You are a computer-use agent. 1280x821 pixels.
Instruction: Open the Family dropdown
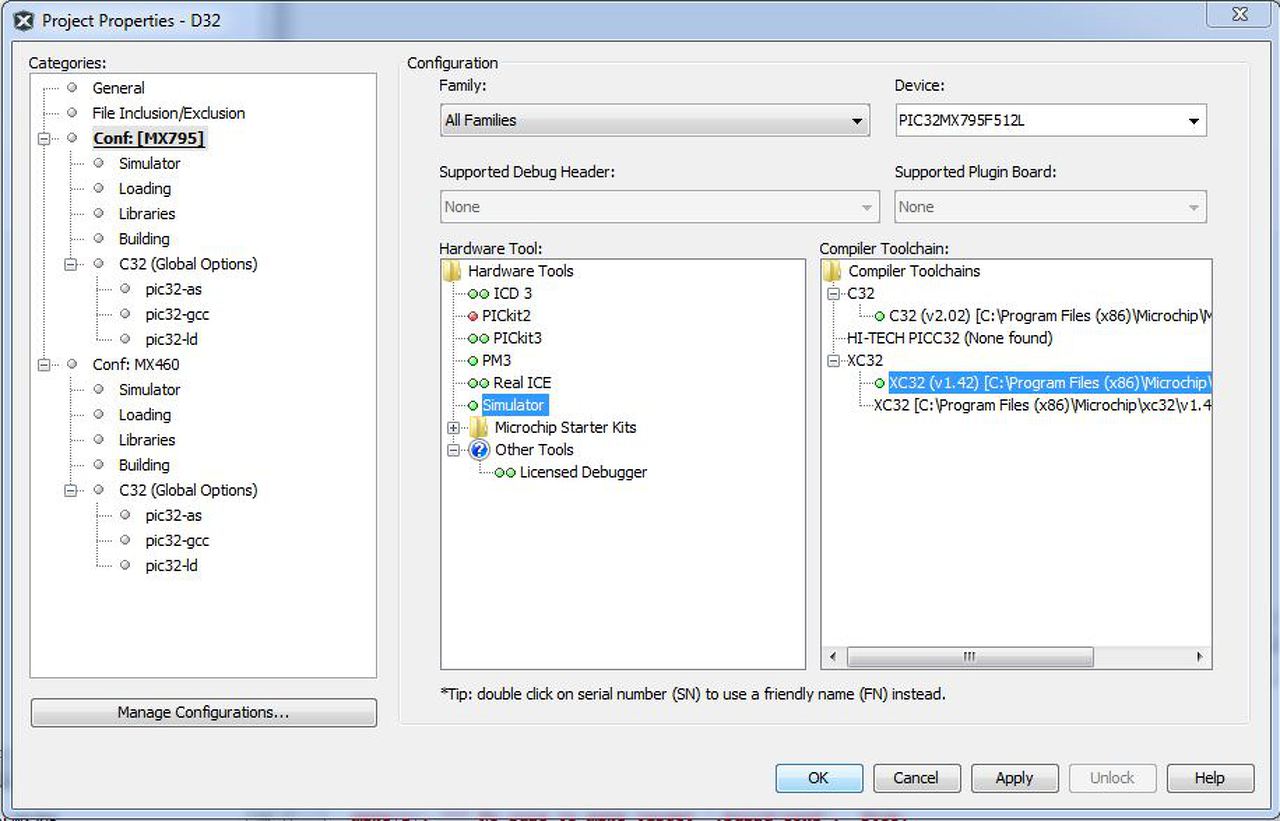[655, 121]
